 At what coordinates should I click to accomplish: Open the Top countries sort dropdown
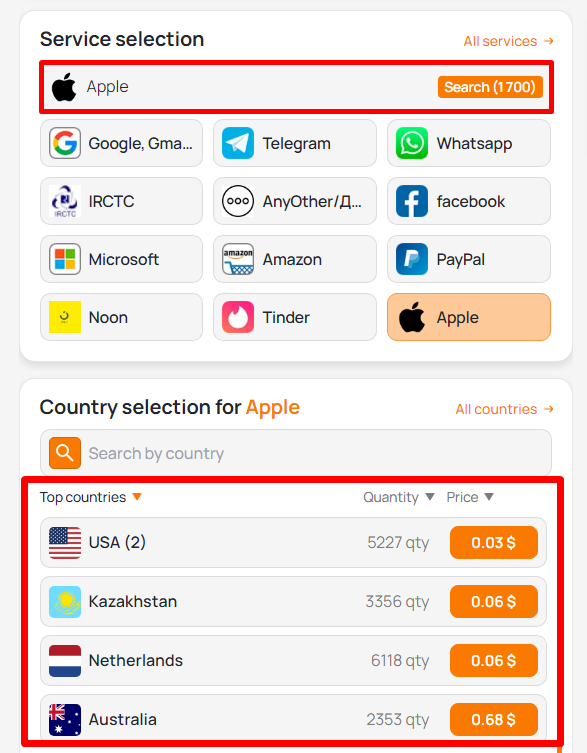click(137, 497)
